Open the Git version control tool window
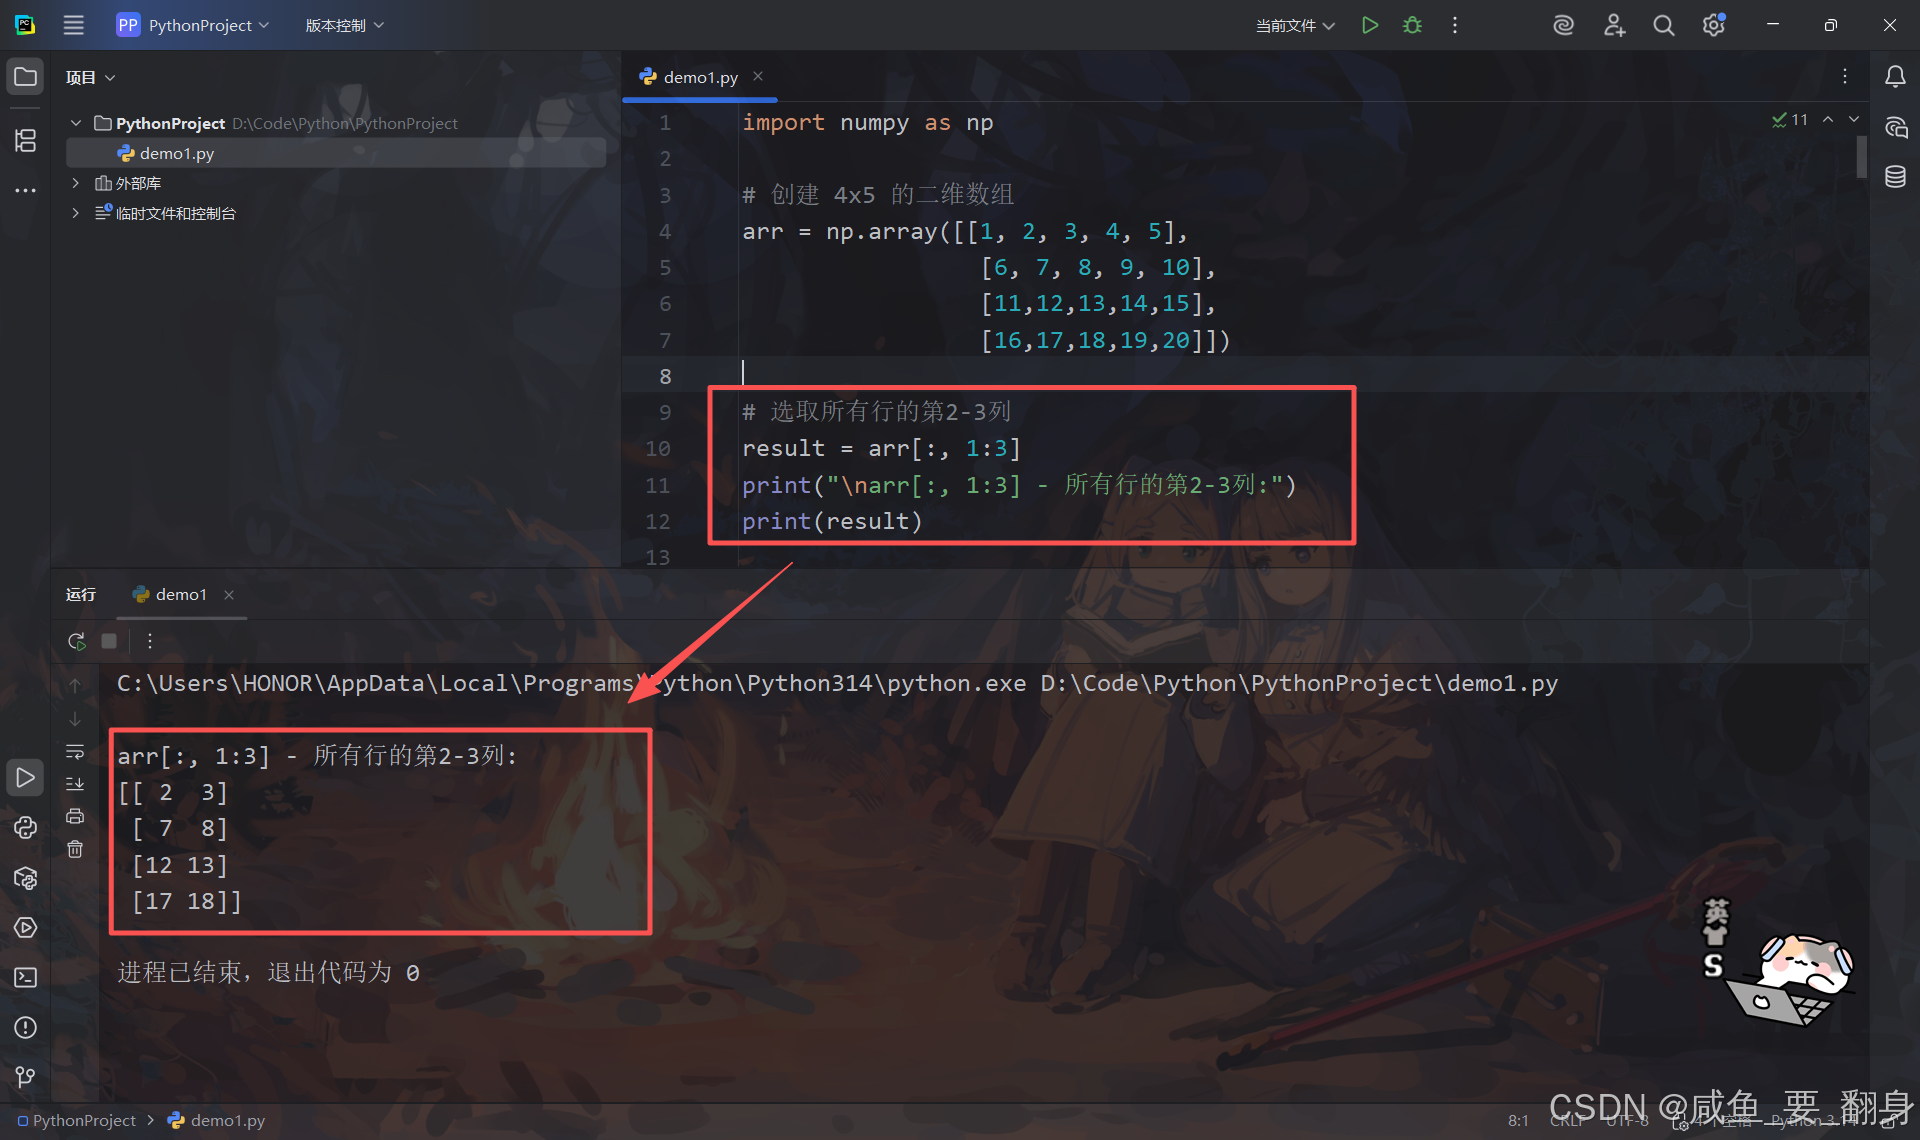 pos(26,1076)
